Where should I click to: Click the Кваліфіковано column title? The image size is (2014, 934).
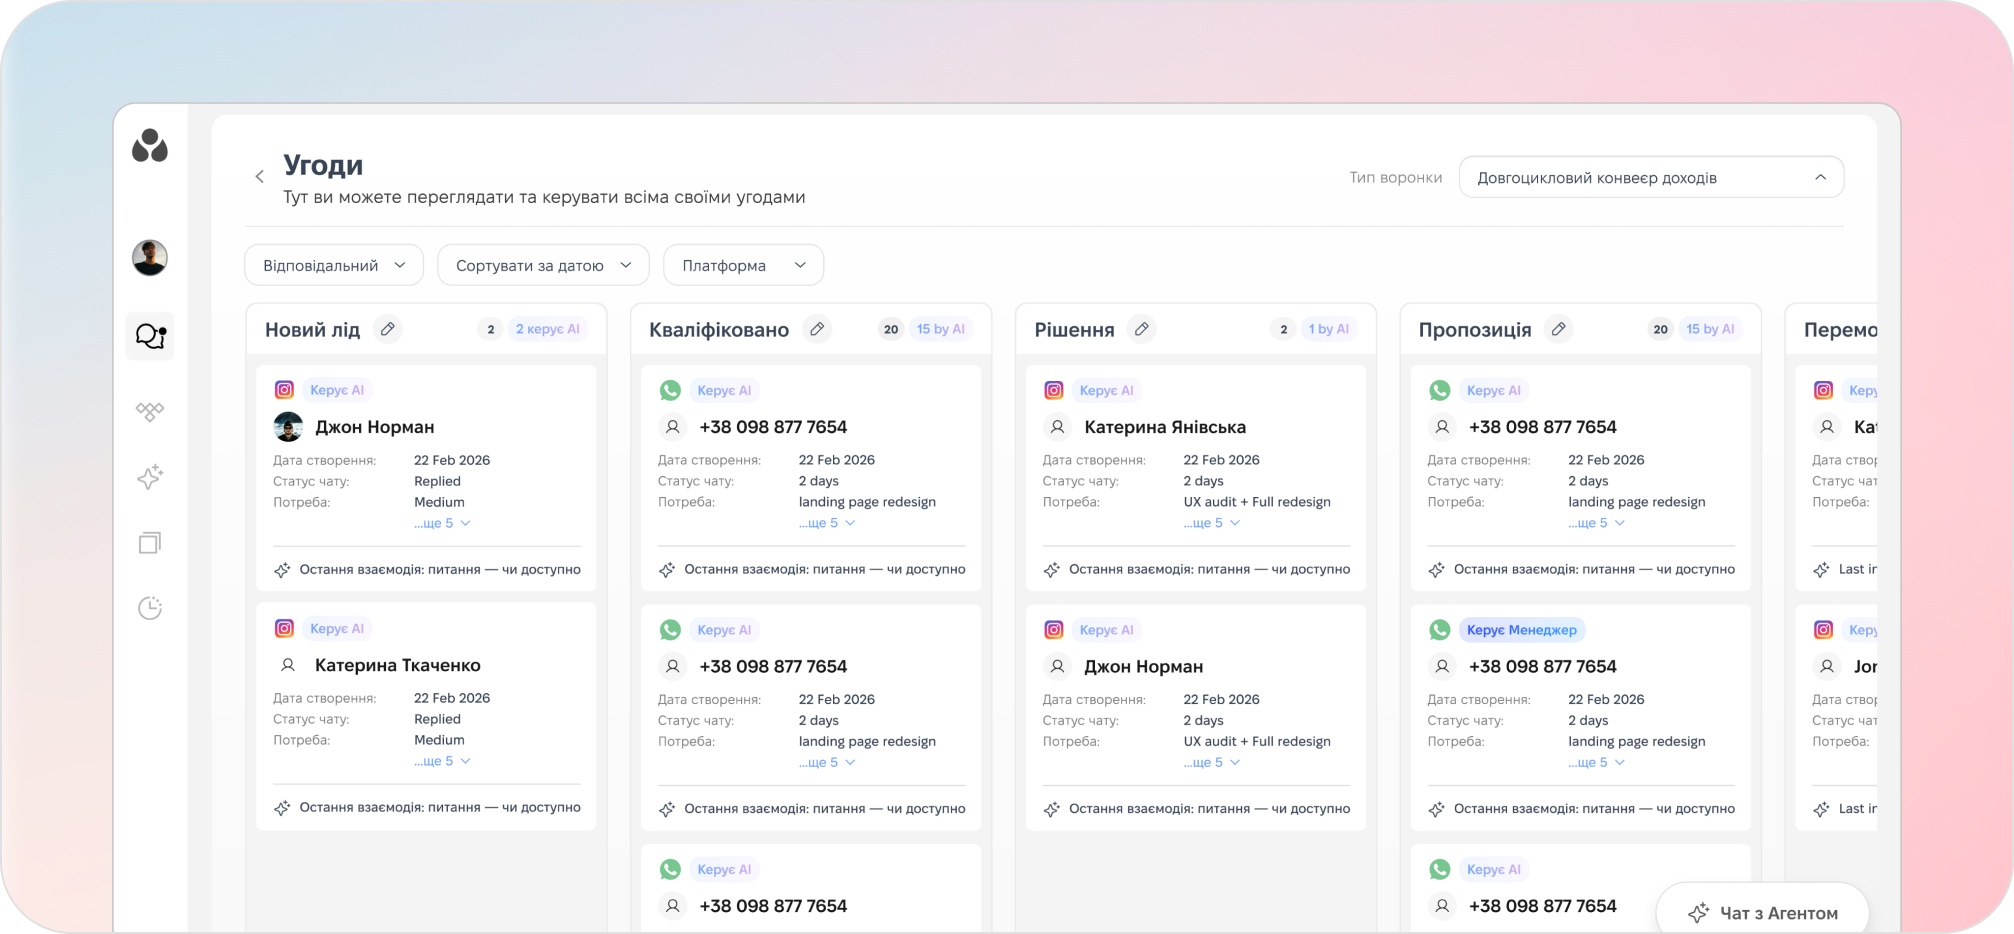719,330
